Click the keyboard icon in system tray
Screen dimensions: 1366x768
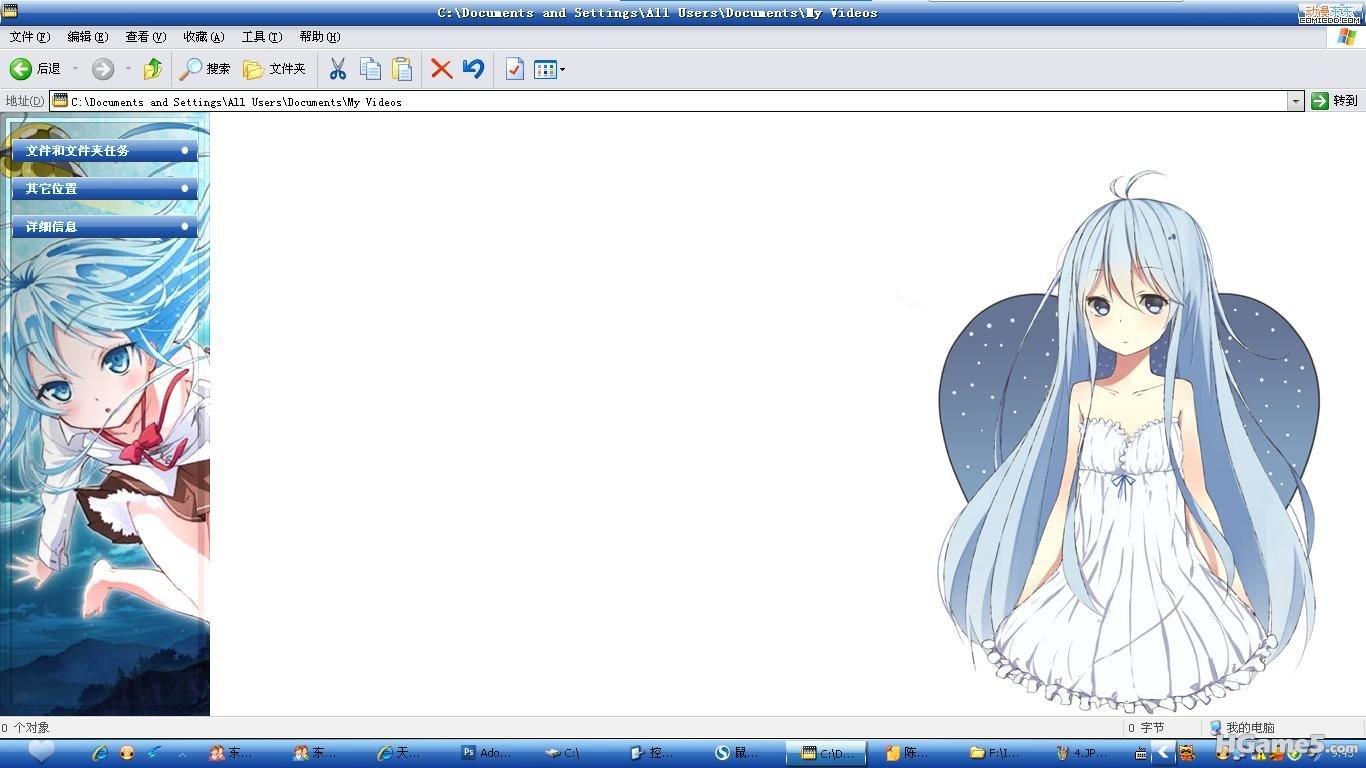[1142, 754]
